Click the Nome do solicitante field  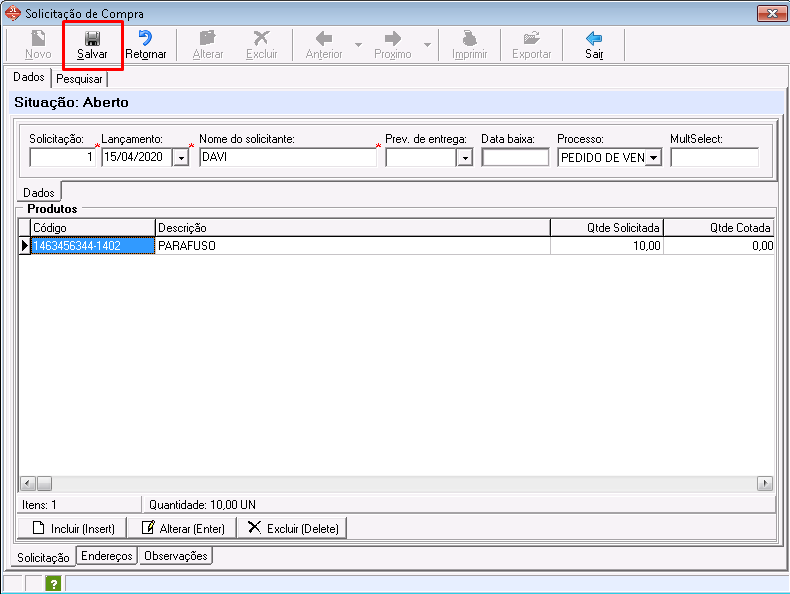[288, 157]
